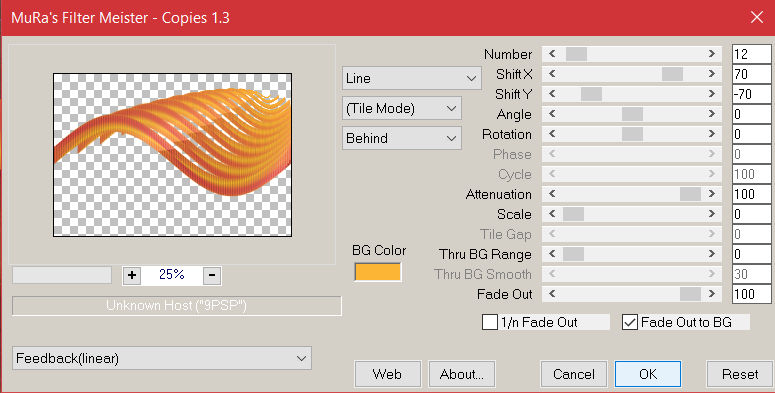Click the orange waves preview image

[x=172, y=155]
